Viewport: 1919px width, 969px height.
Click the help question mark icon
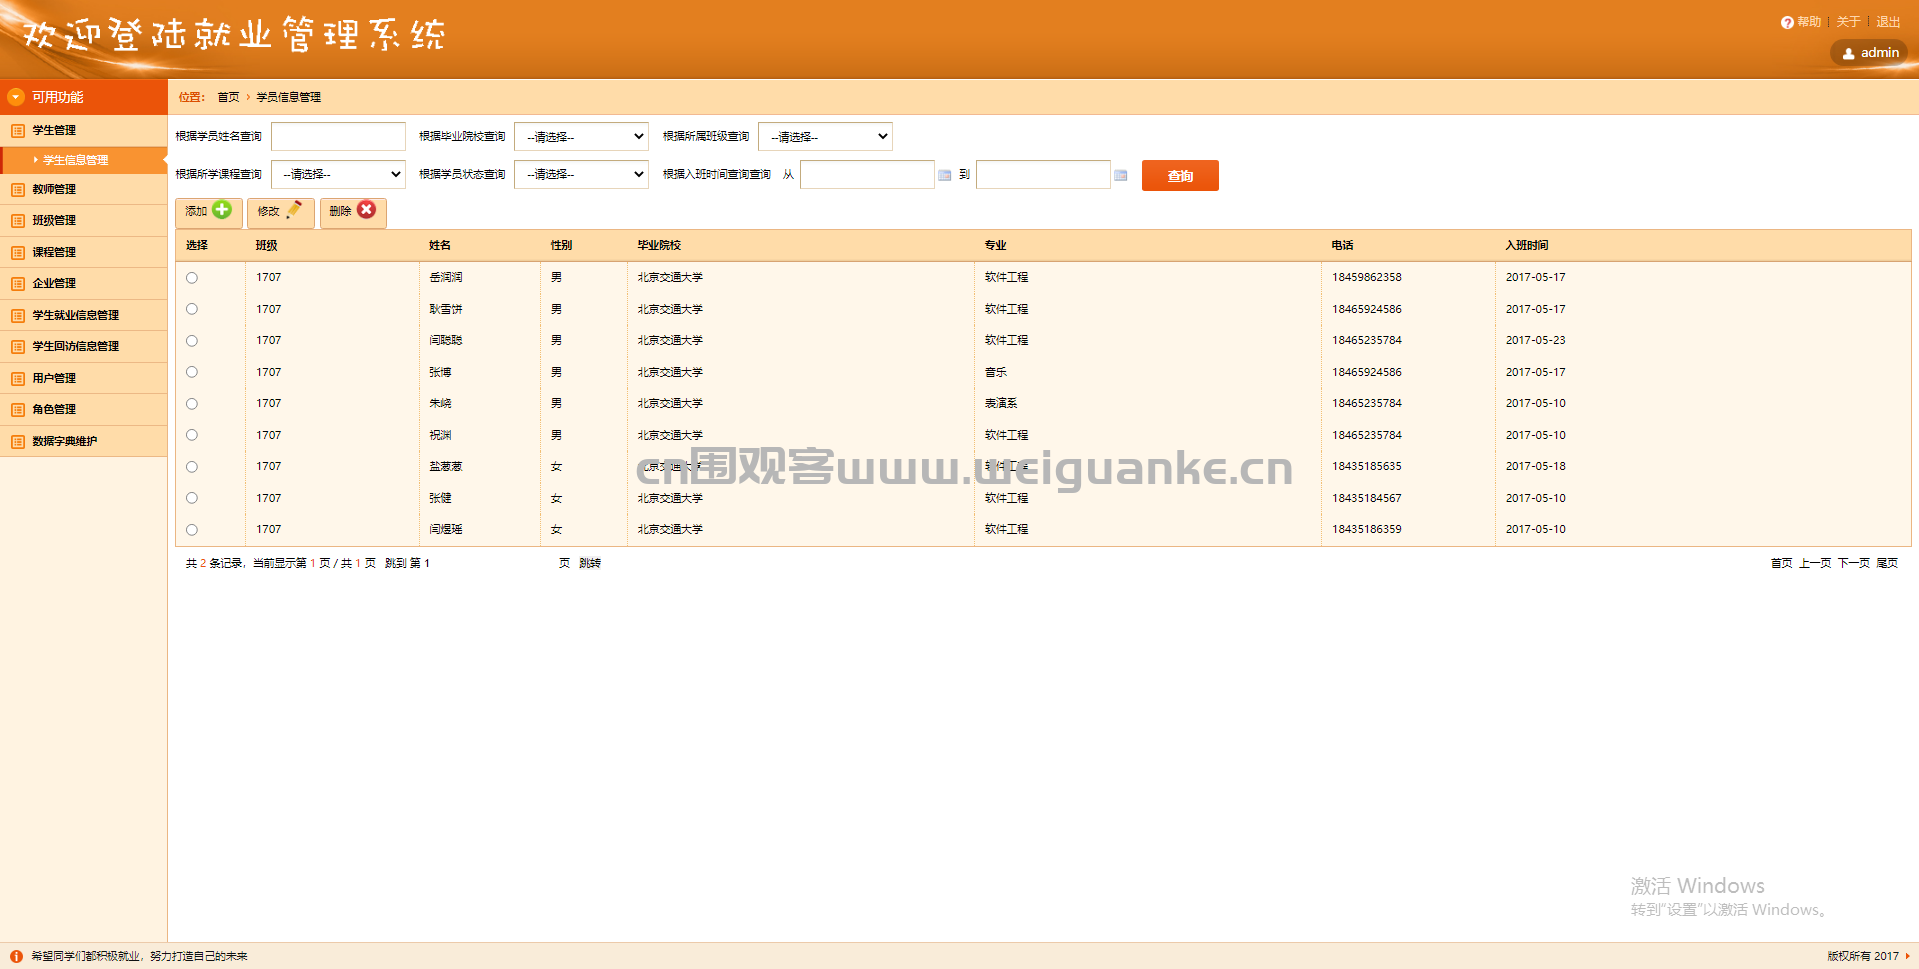(x=1787, y=23)
